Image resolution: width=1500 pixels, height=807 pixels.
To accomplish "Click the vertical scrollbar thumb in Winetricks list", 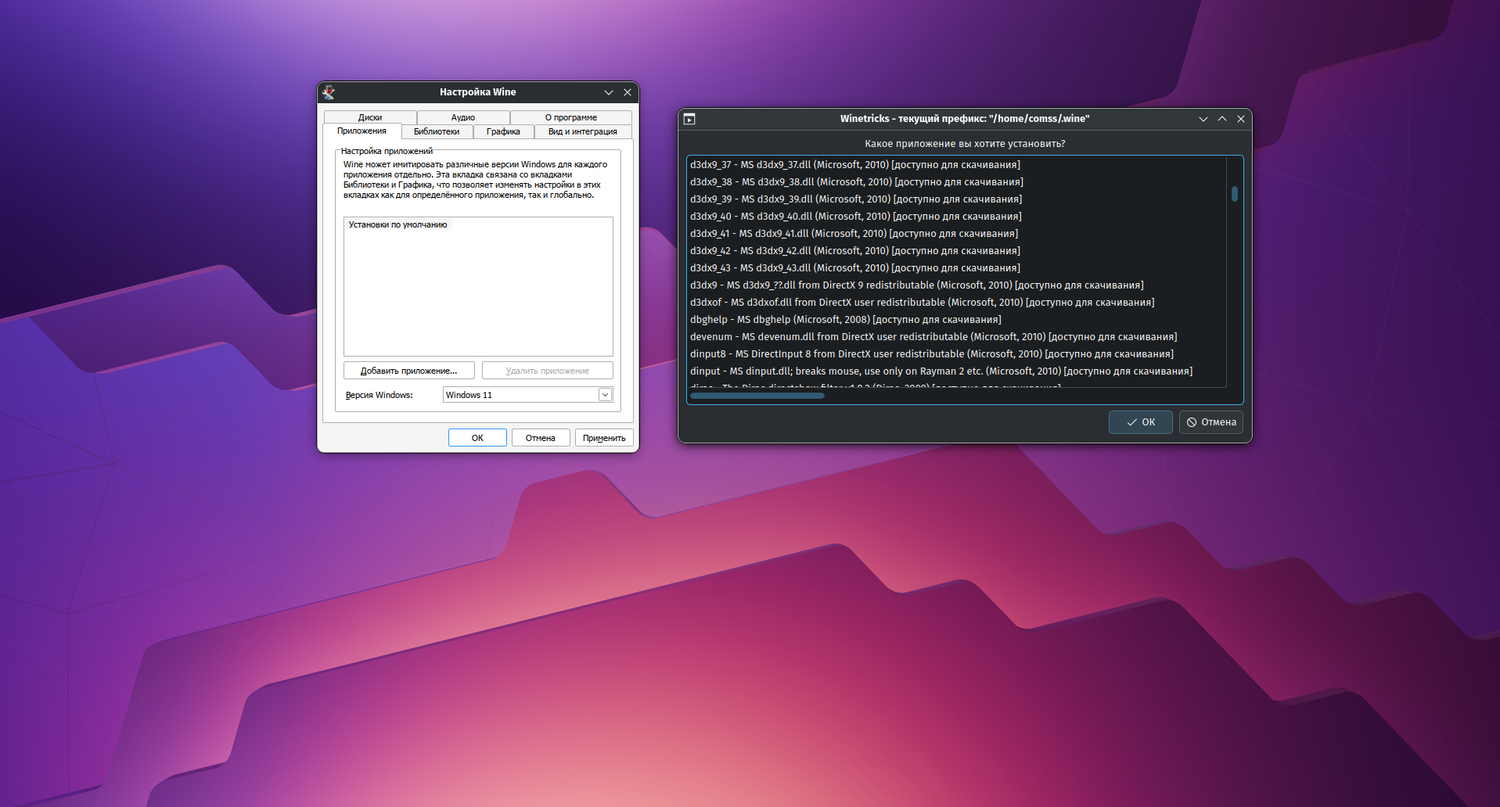I will pyautogui.click(x=1235, y=194).
